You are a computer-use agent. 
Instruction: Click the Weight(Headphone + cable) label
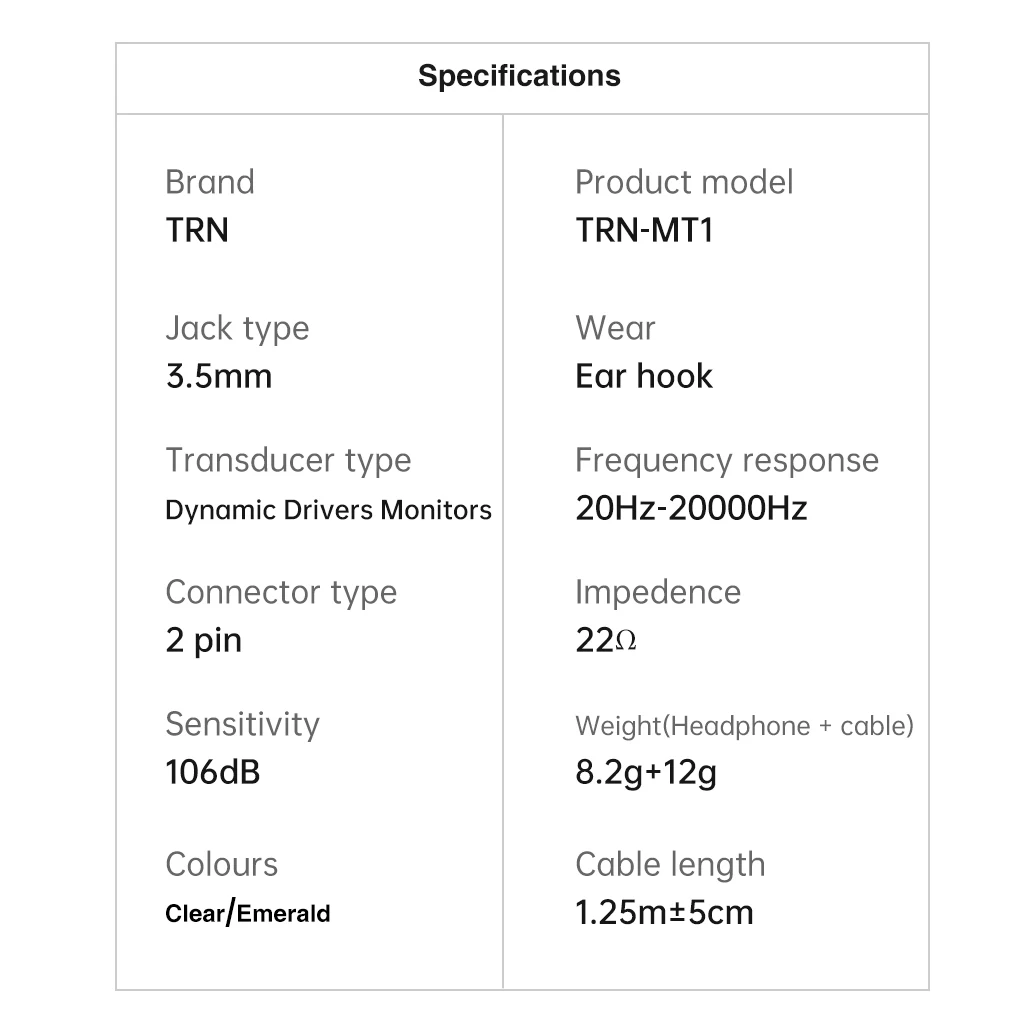pos(744,726)
